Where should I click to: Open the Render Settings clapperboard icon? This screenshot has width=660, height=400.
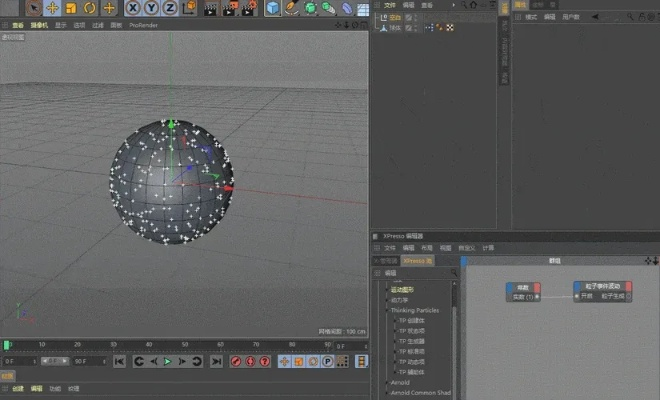[x=250, y=8]
